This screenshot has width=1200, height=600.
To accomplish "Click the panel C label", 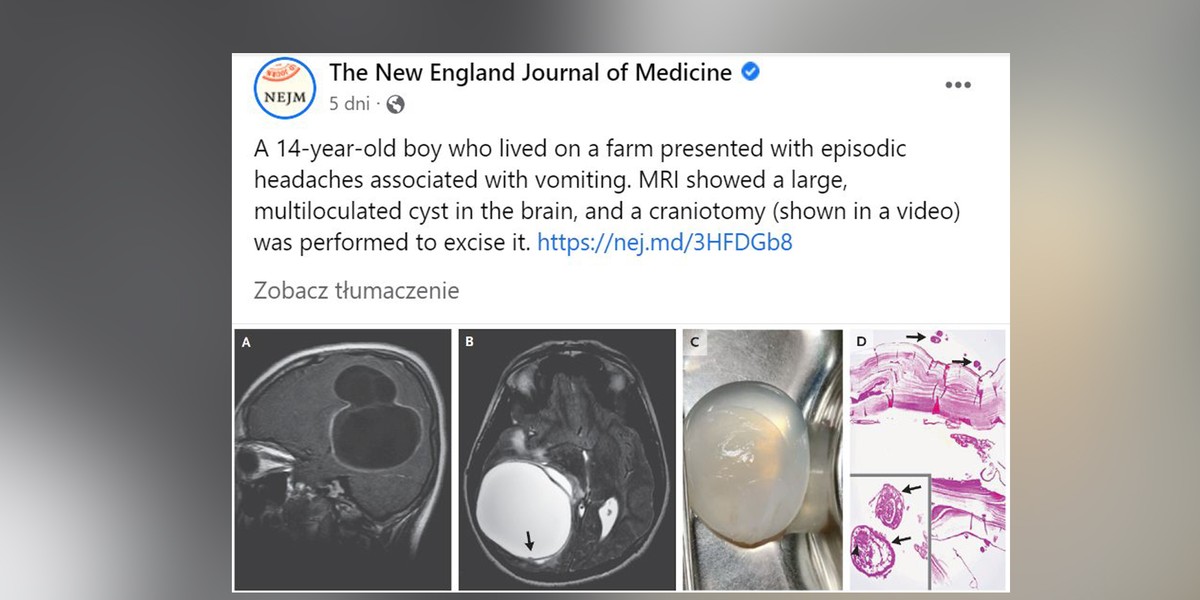I will 694,343.
